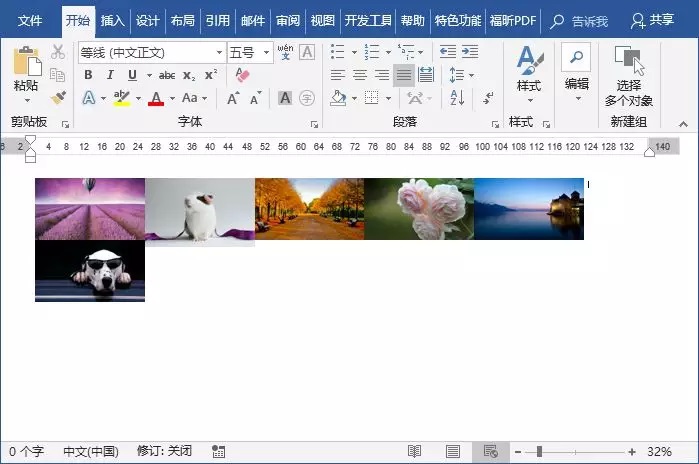Shrink font size with small A

pos(255,98)
